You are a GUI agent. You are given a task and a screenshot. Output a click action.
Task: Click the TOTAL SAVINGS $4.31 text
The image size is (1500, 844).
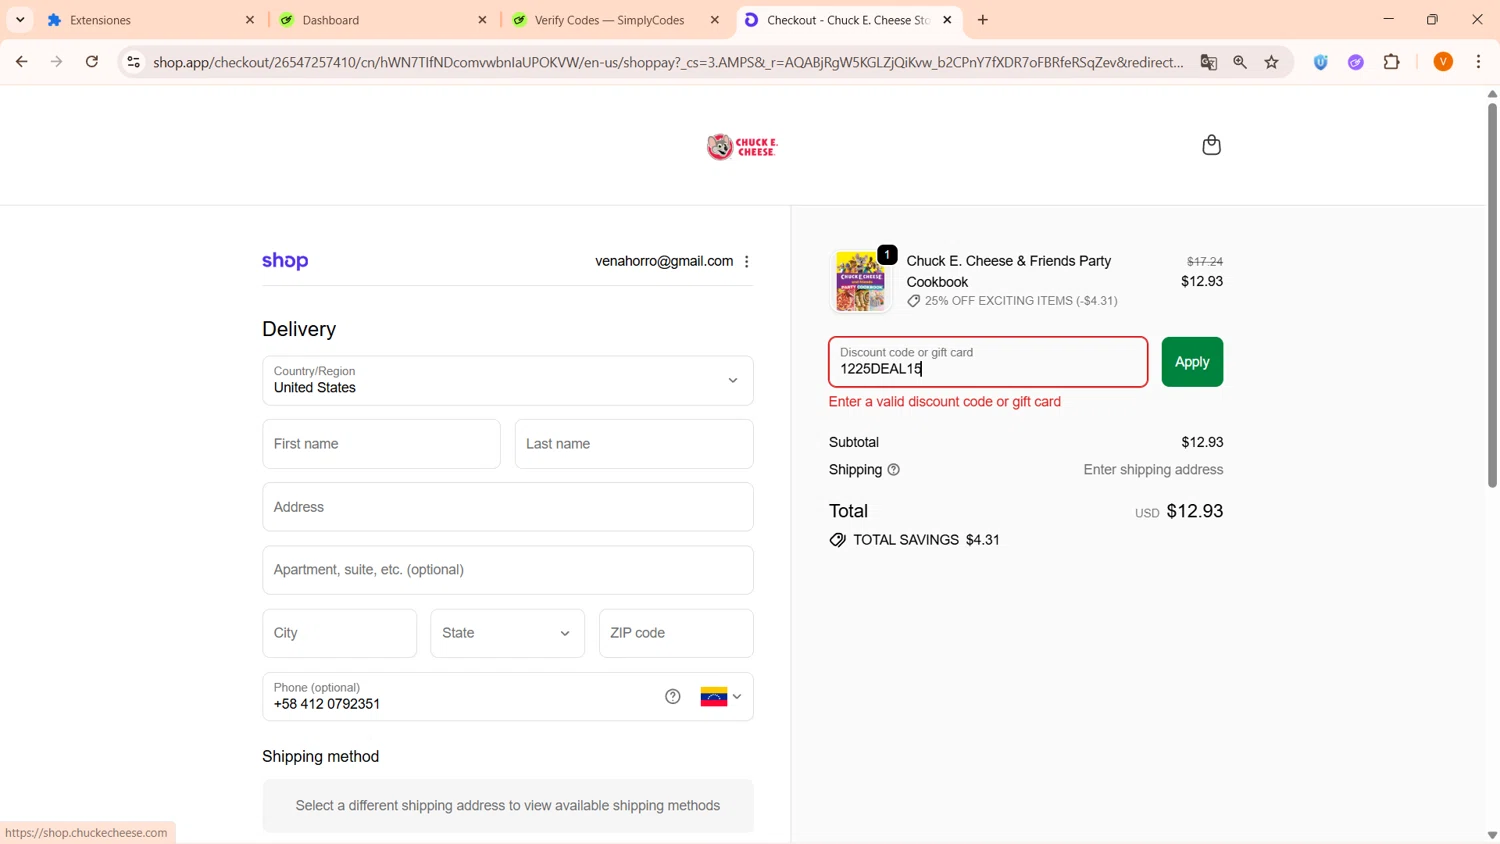[926, 540]
